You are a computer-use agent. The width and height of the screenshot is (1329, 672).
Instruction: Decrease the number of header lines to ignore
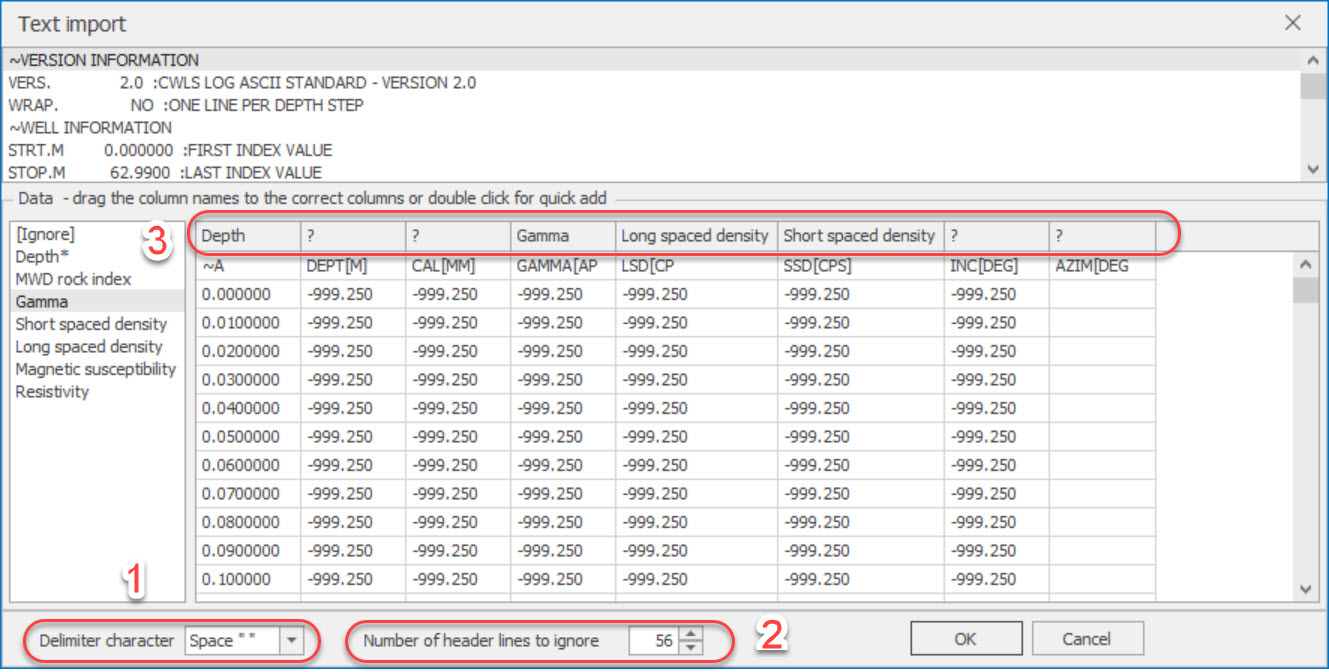click(x=690, y=647)
